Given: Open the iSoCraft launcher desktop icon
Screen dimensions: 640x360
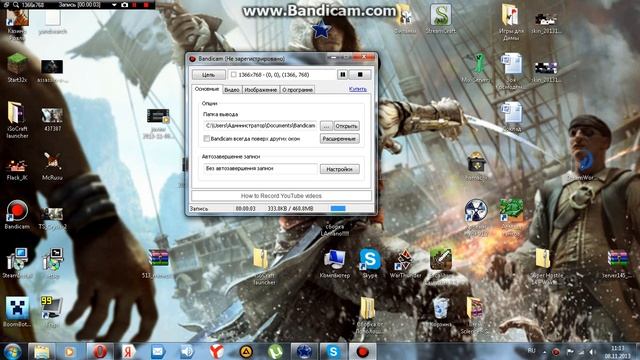Looking at the screenshot, I should (x=17, y=119).
